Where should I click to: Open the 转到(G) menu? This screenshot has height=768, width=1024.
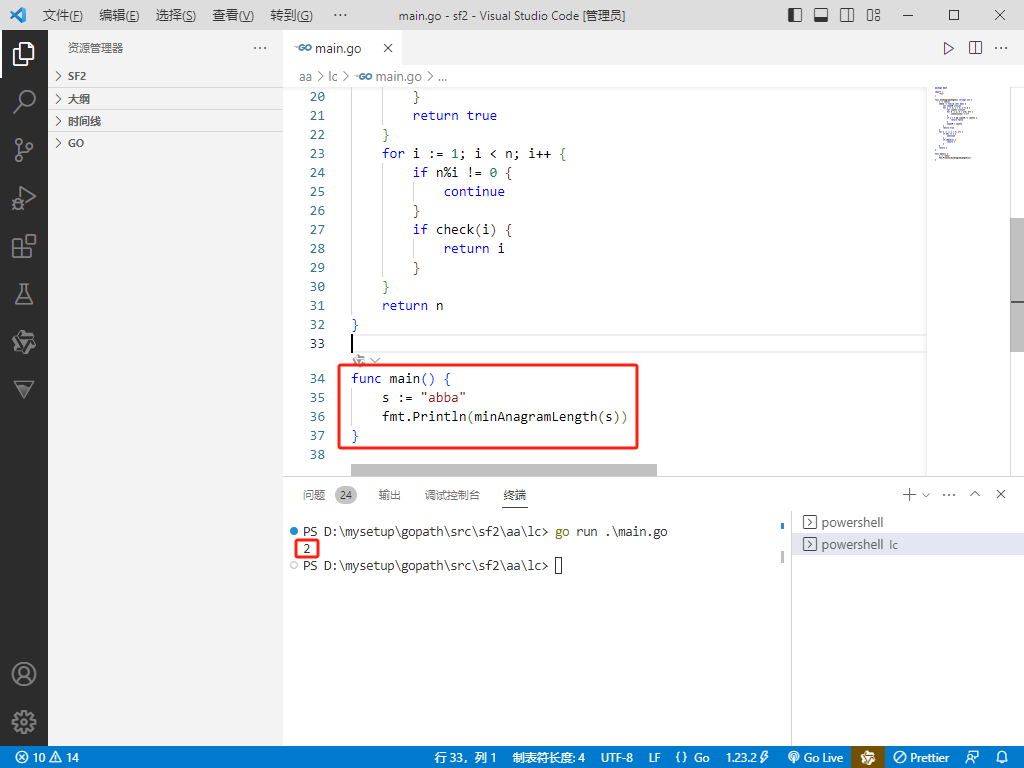pos(291,15)
